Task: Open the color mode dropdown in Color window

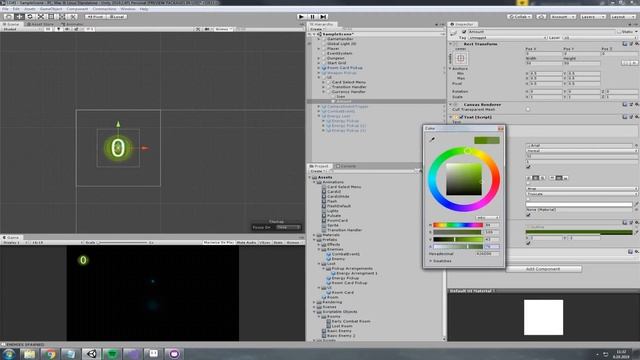Action: [x=487, y=218]
